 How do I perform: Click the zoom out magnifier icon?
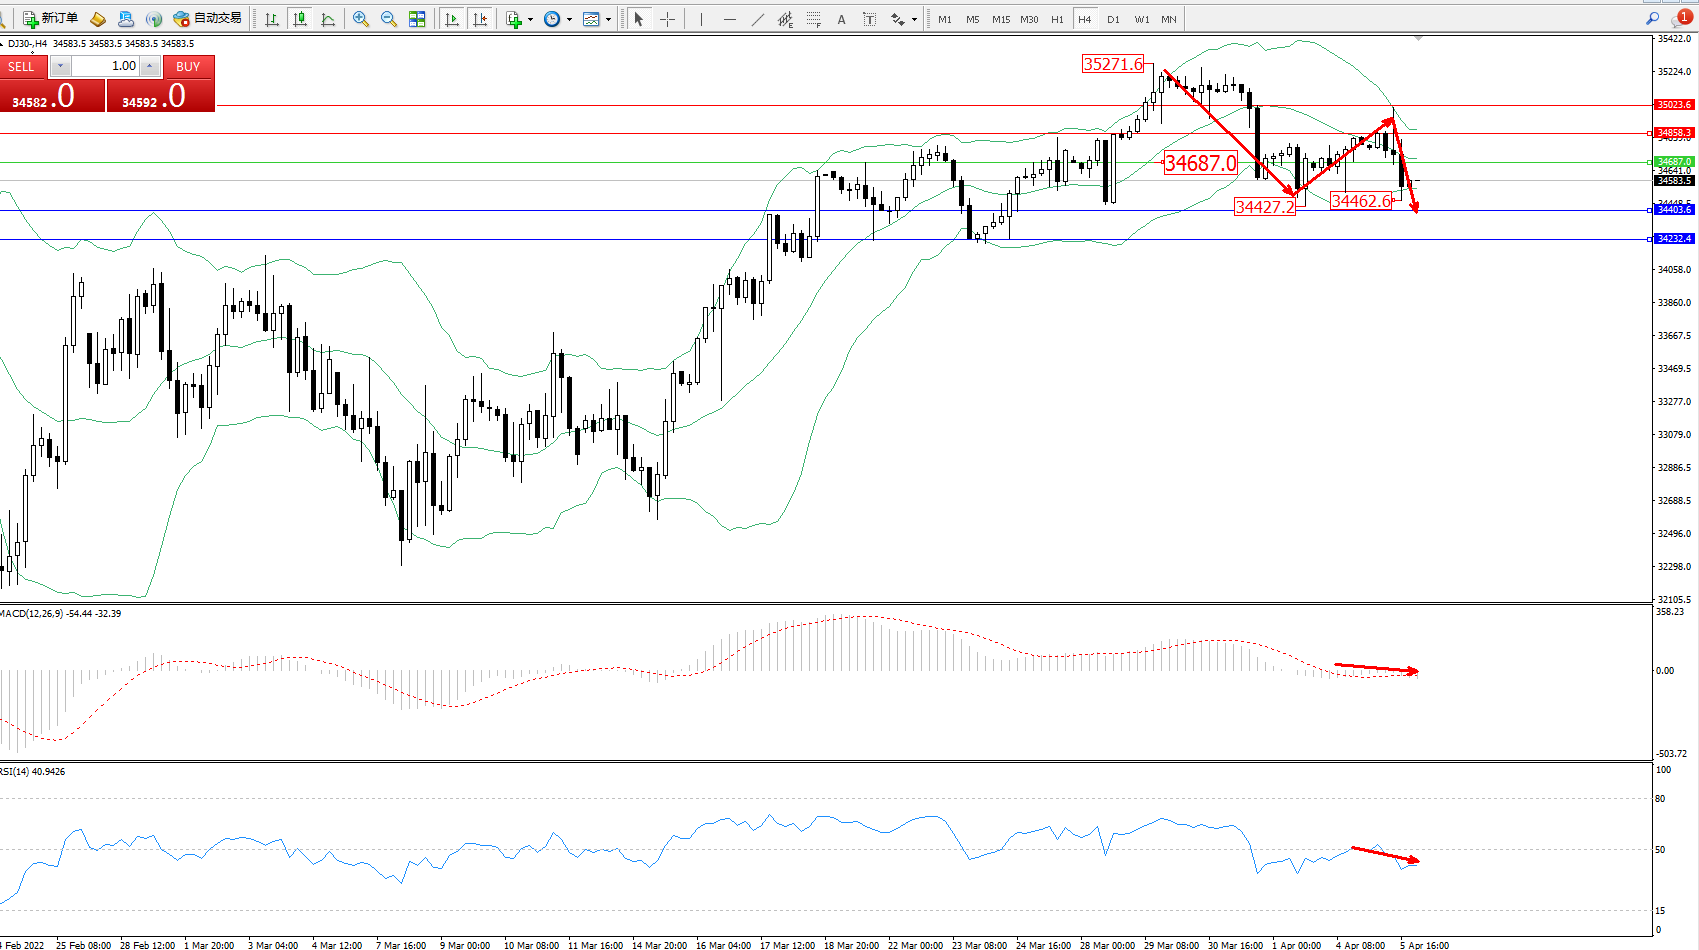[x=389, y=19]
